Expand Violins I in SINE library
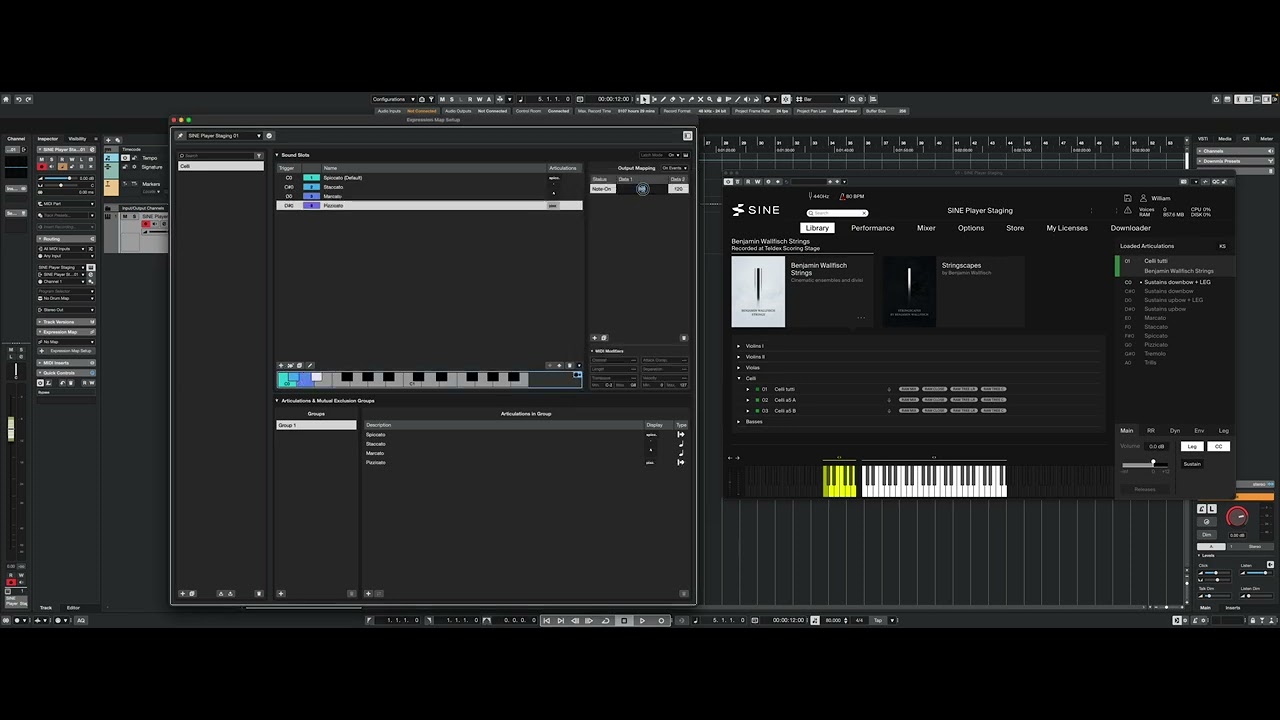The width and height of the screenshot is (1280, 720). click(x=738, y=346)
